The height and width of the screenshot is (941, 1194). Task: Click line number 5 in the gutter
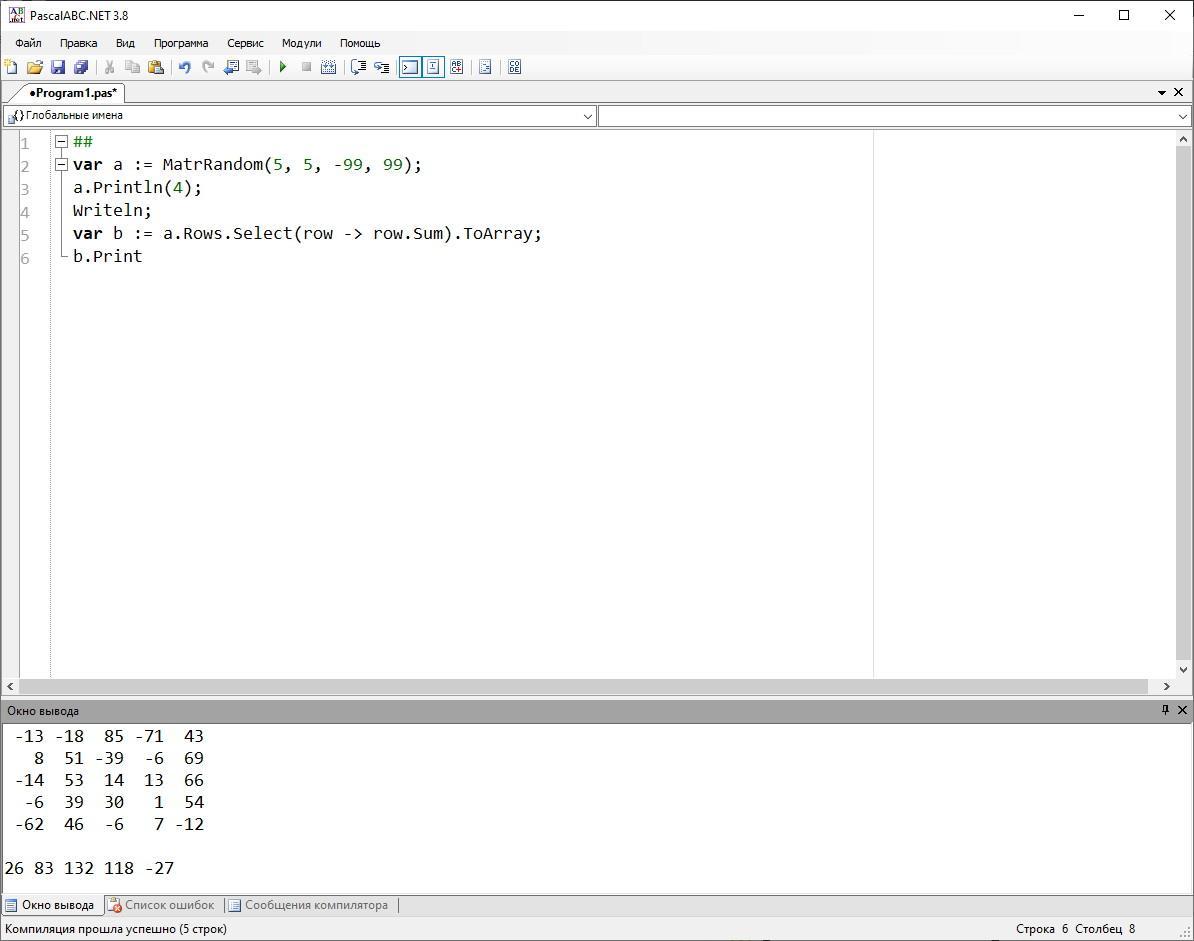[25, 235]
